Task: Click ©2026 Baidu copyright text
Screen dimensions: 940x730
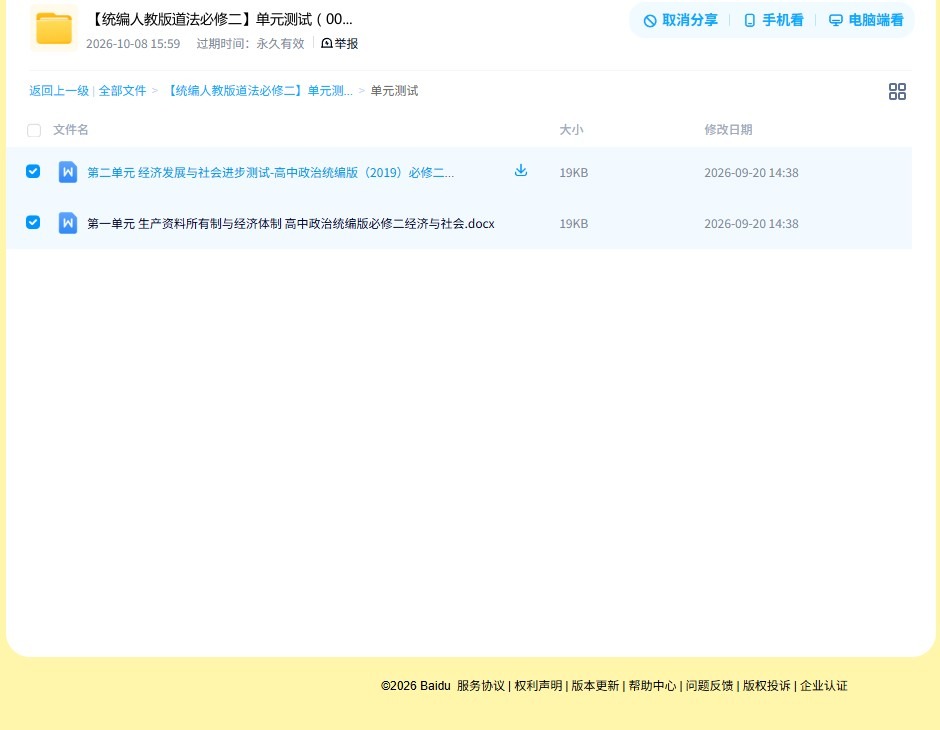Action: pos(415,686)
